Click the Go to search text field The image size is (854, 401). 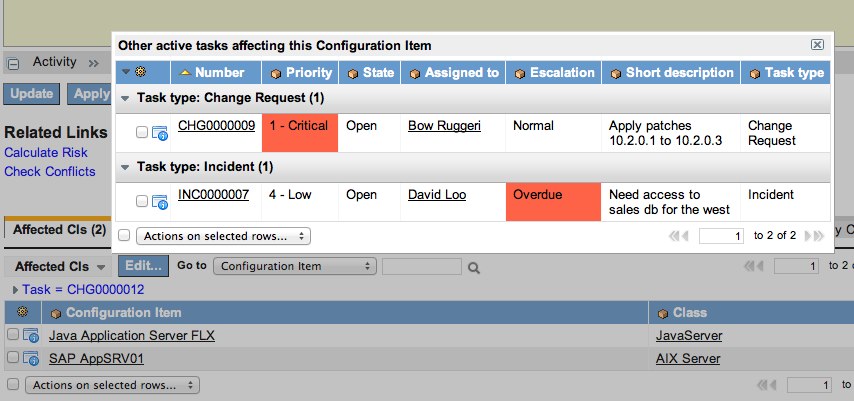pyautogui.click(x=421, y=266)
